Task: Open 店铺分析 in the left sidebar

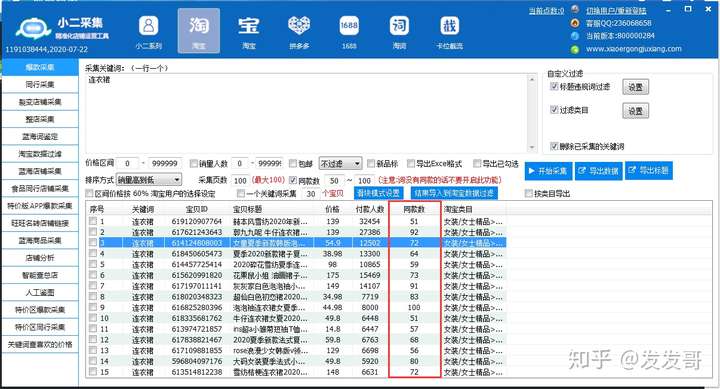Action: [40, 258]
